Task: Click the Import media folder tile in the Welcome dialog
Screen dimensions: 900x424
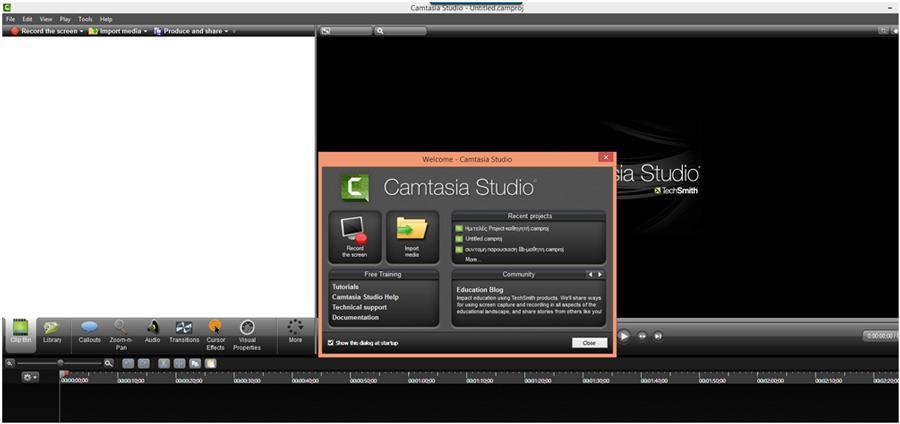Action: coord(412,236)
